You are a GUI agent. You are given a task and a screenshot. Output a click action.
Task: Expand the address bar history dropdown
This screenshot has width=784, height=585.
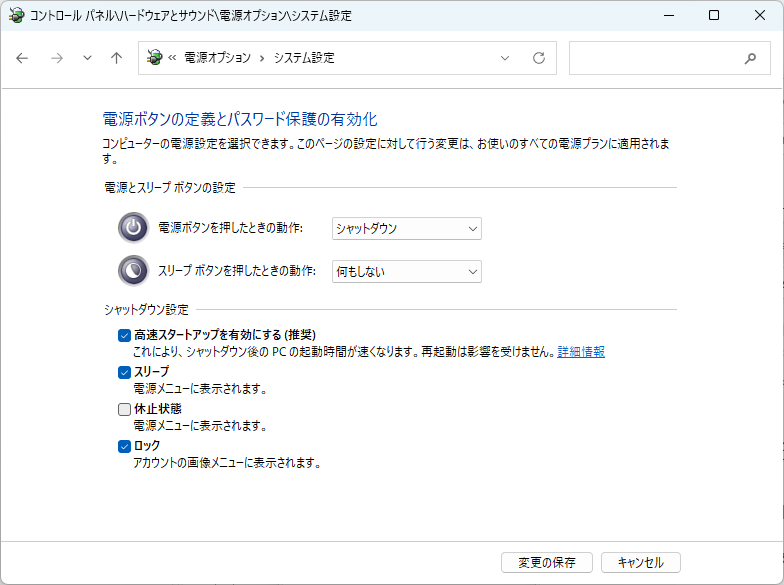505,58
